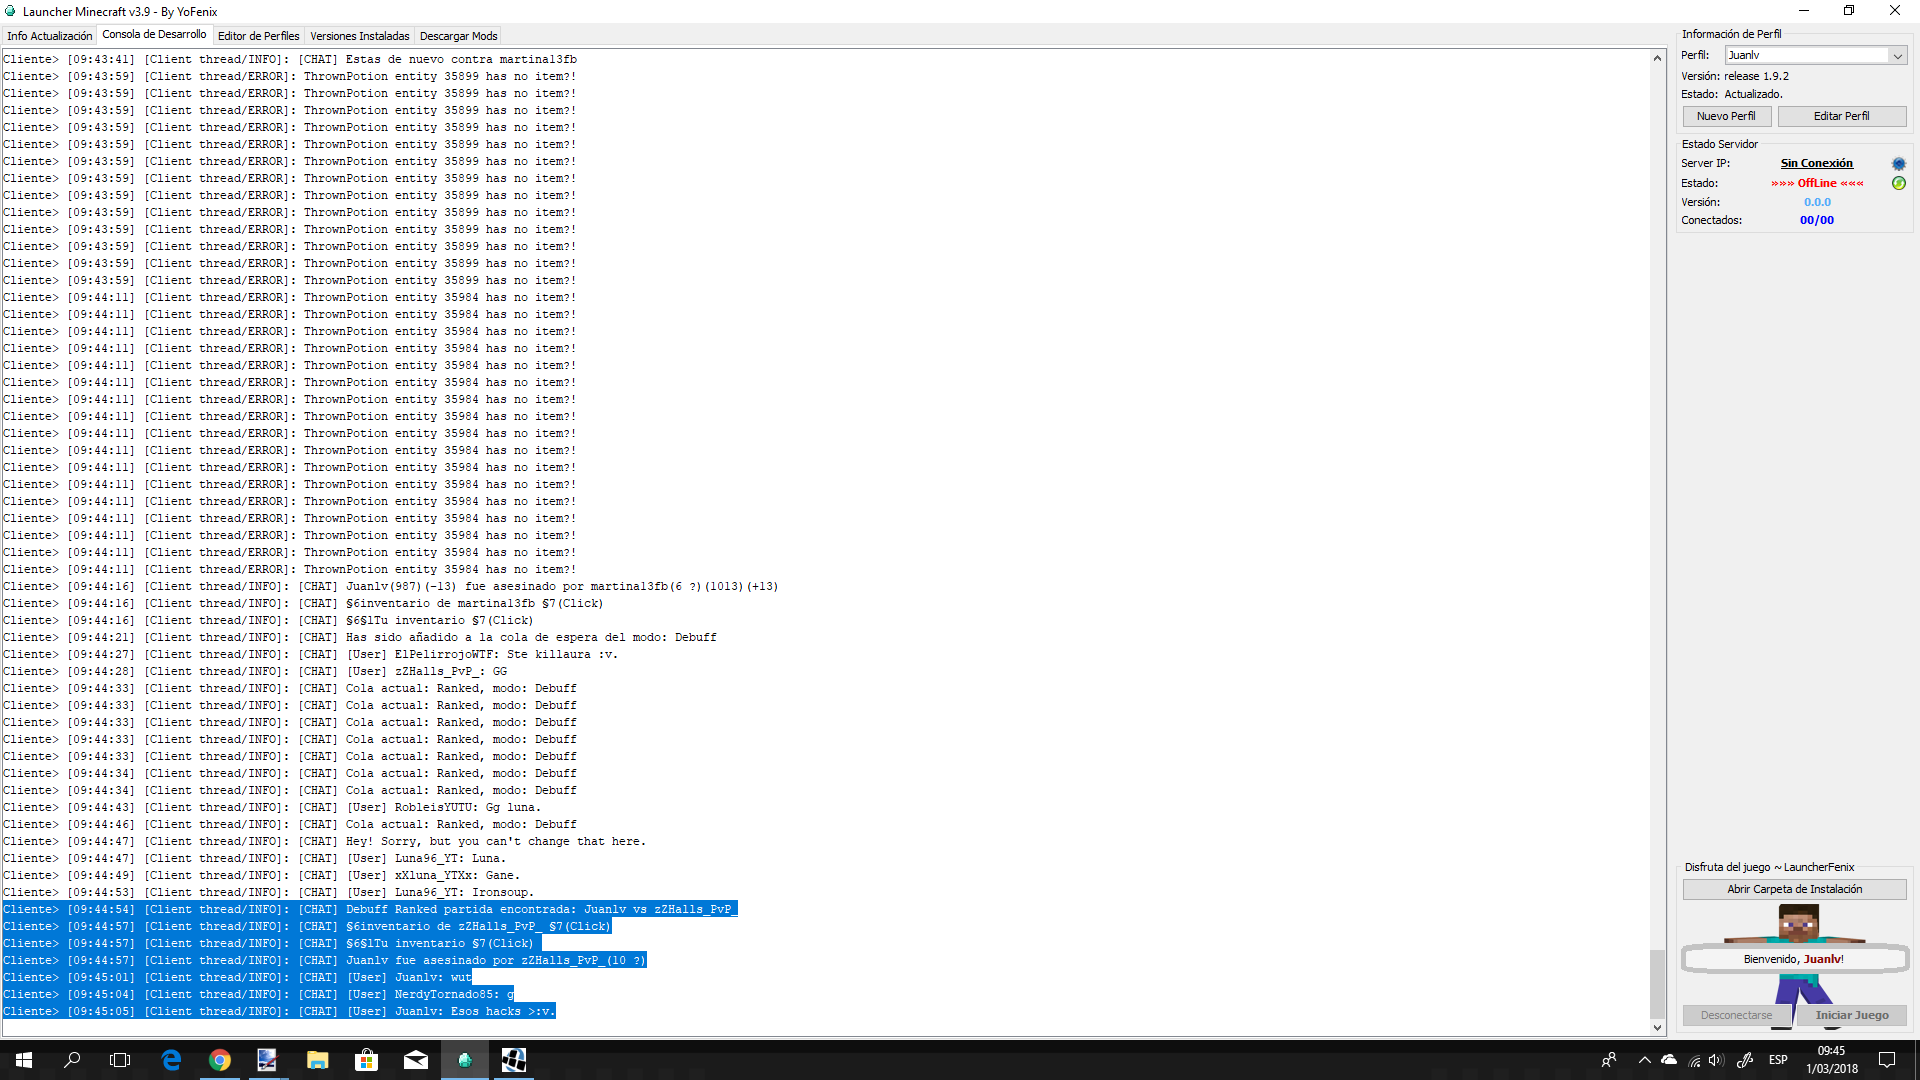Click the '»»» OffLine «««' status text
This screenshot has height=1080, width=1920.
1817,184
